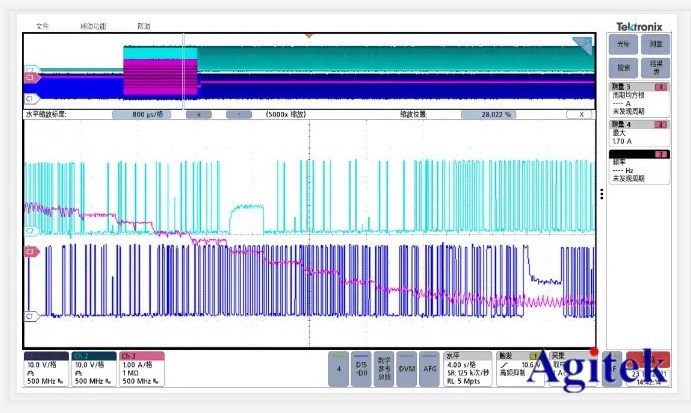691x413 pixels.
Task: Click the zoom-out minus button
Action: (238, 114)
